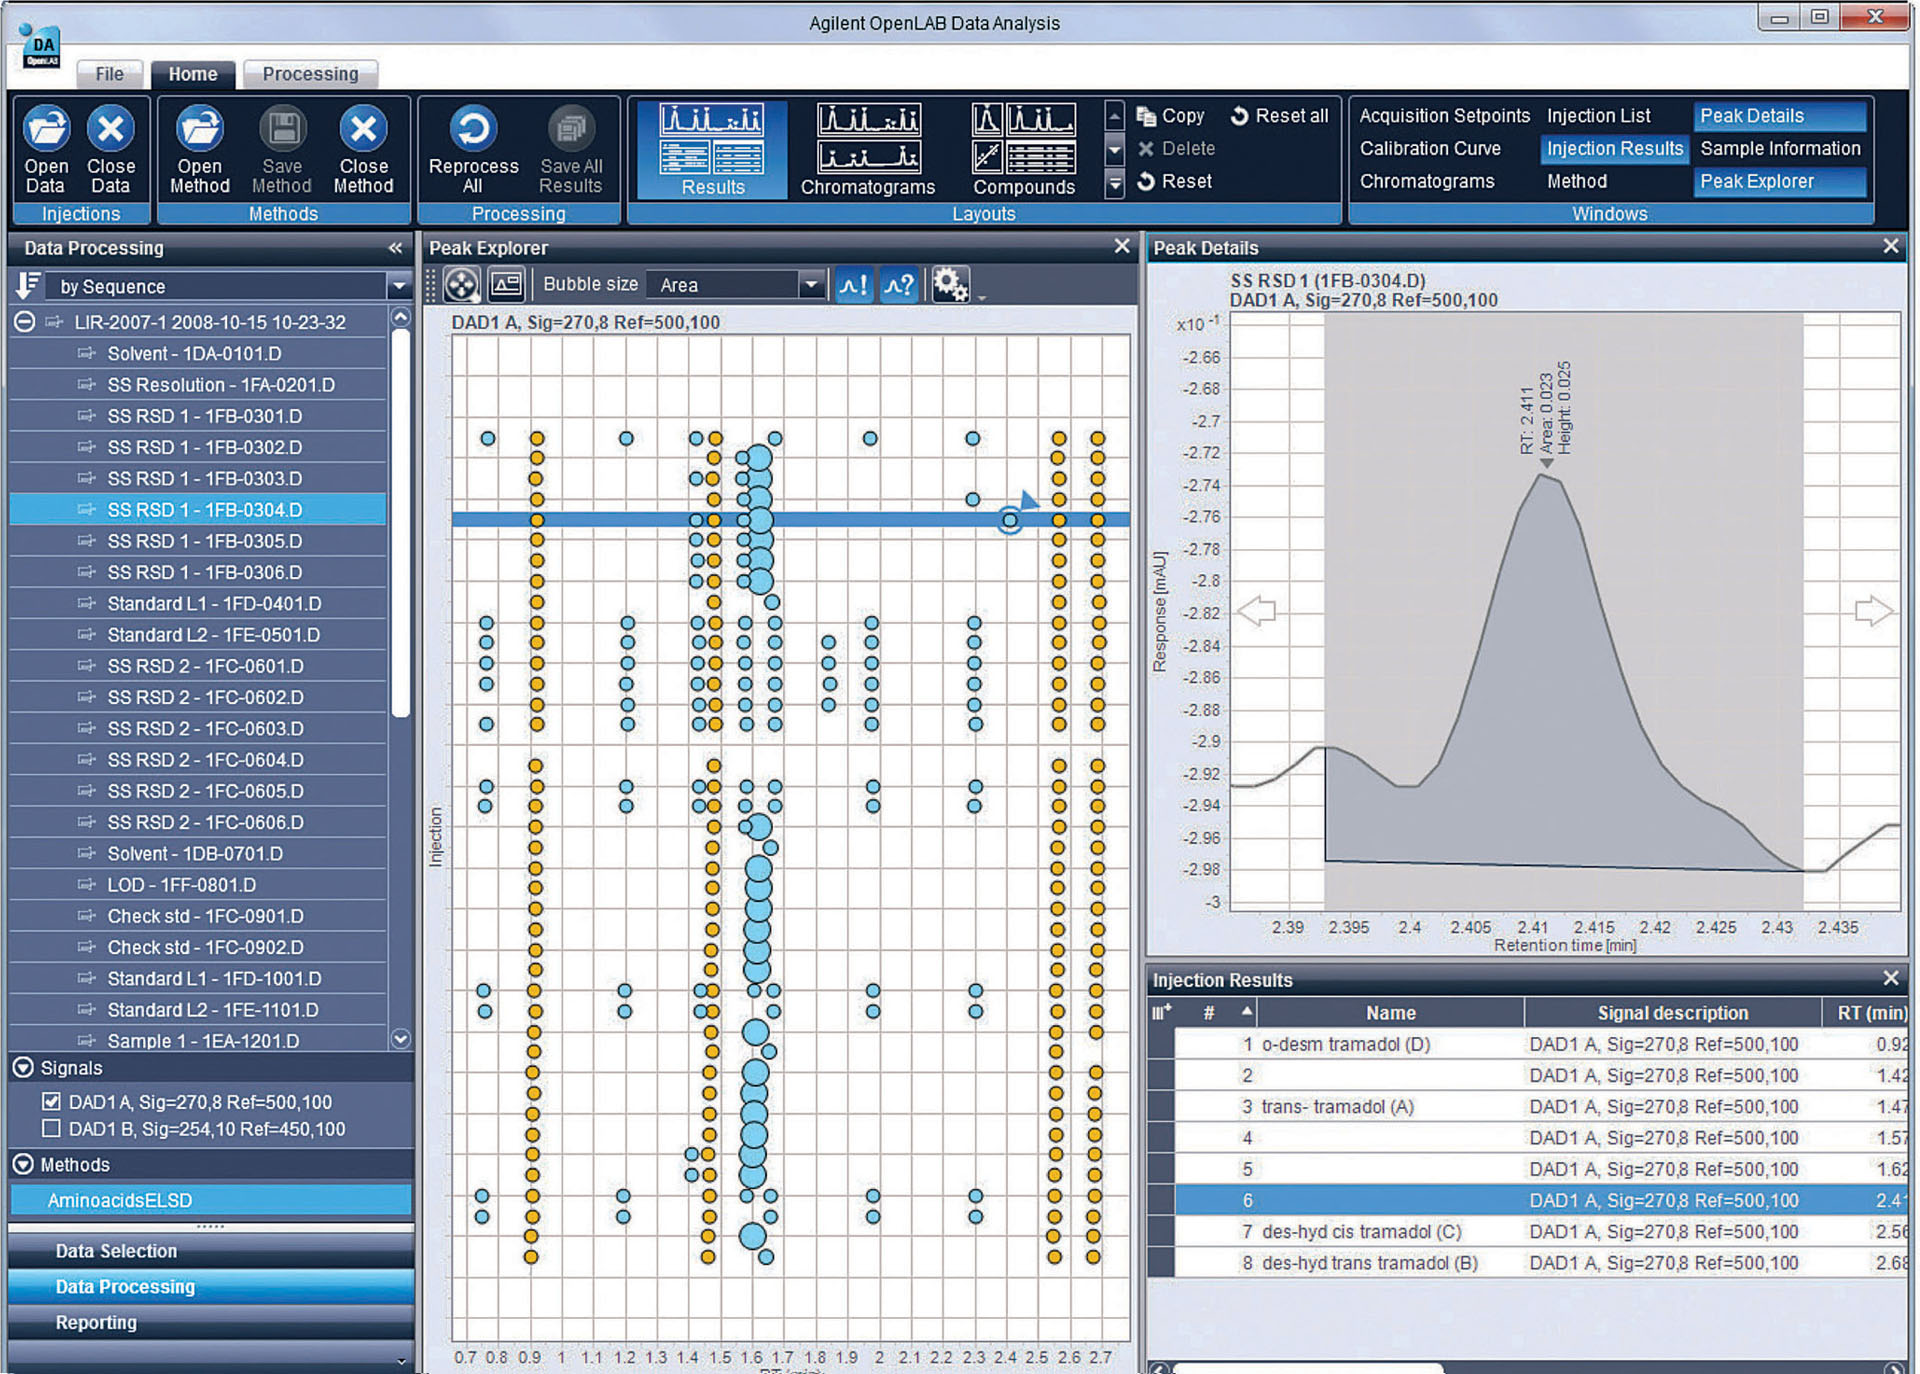Viewport: 1920px width, 1374px height.
Task: Expand the layouts gallery list
Action: 1114,183
